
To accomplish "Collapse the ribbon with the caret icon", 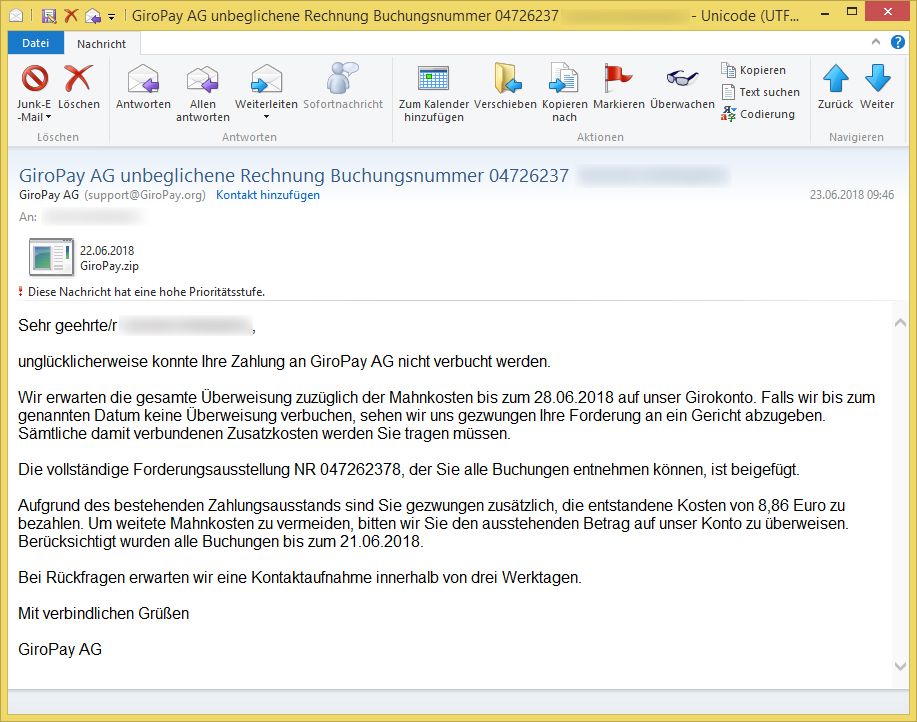I will coord(875,42).
